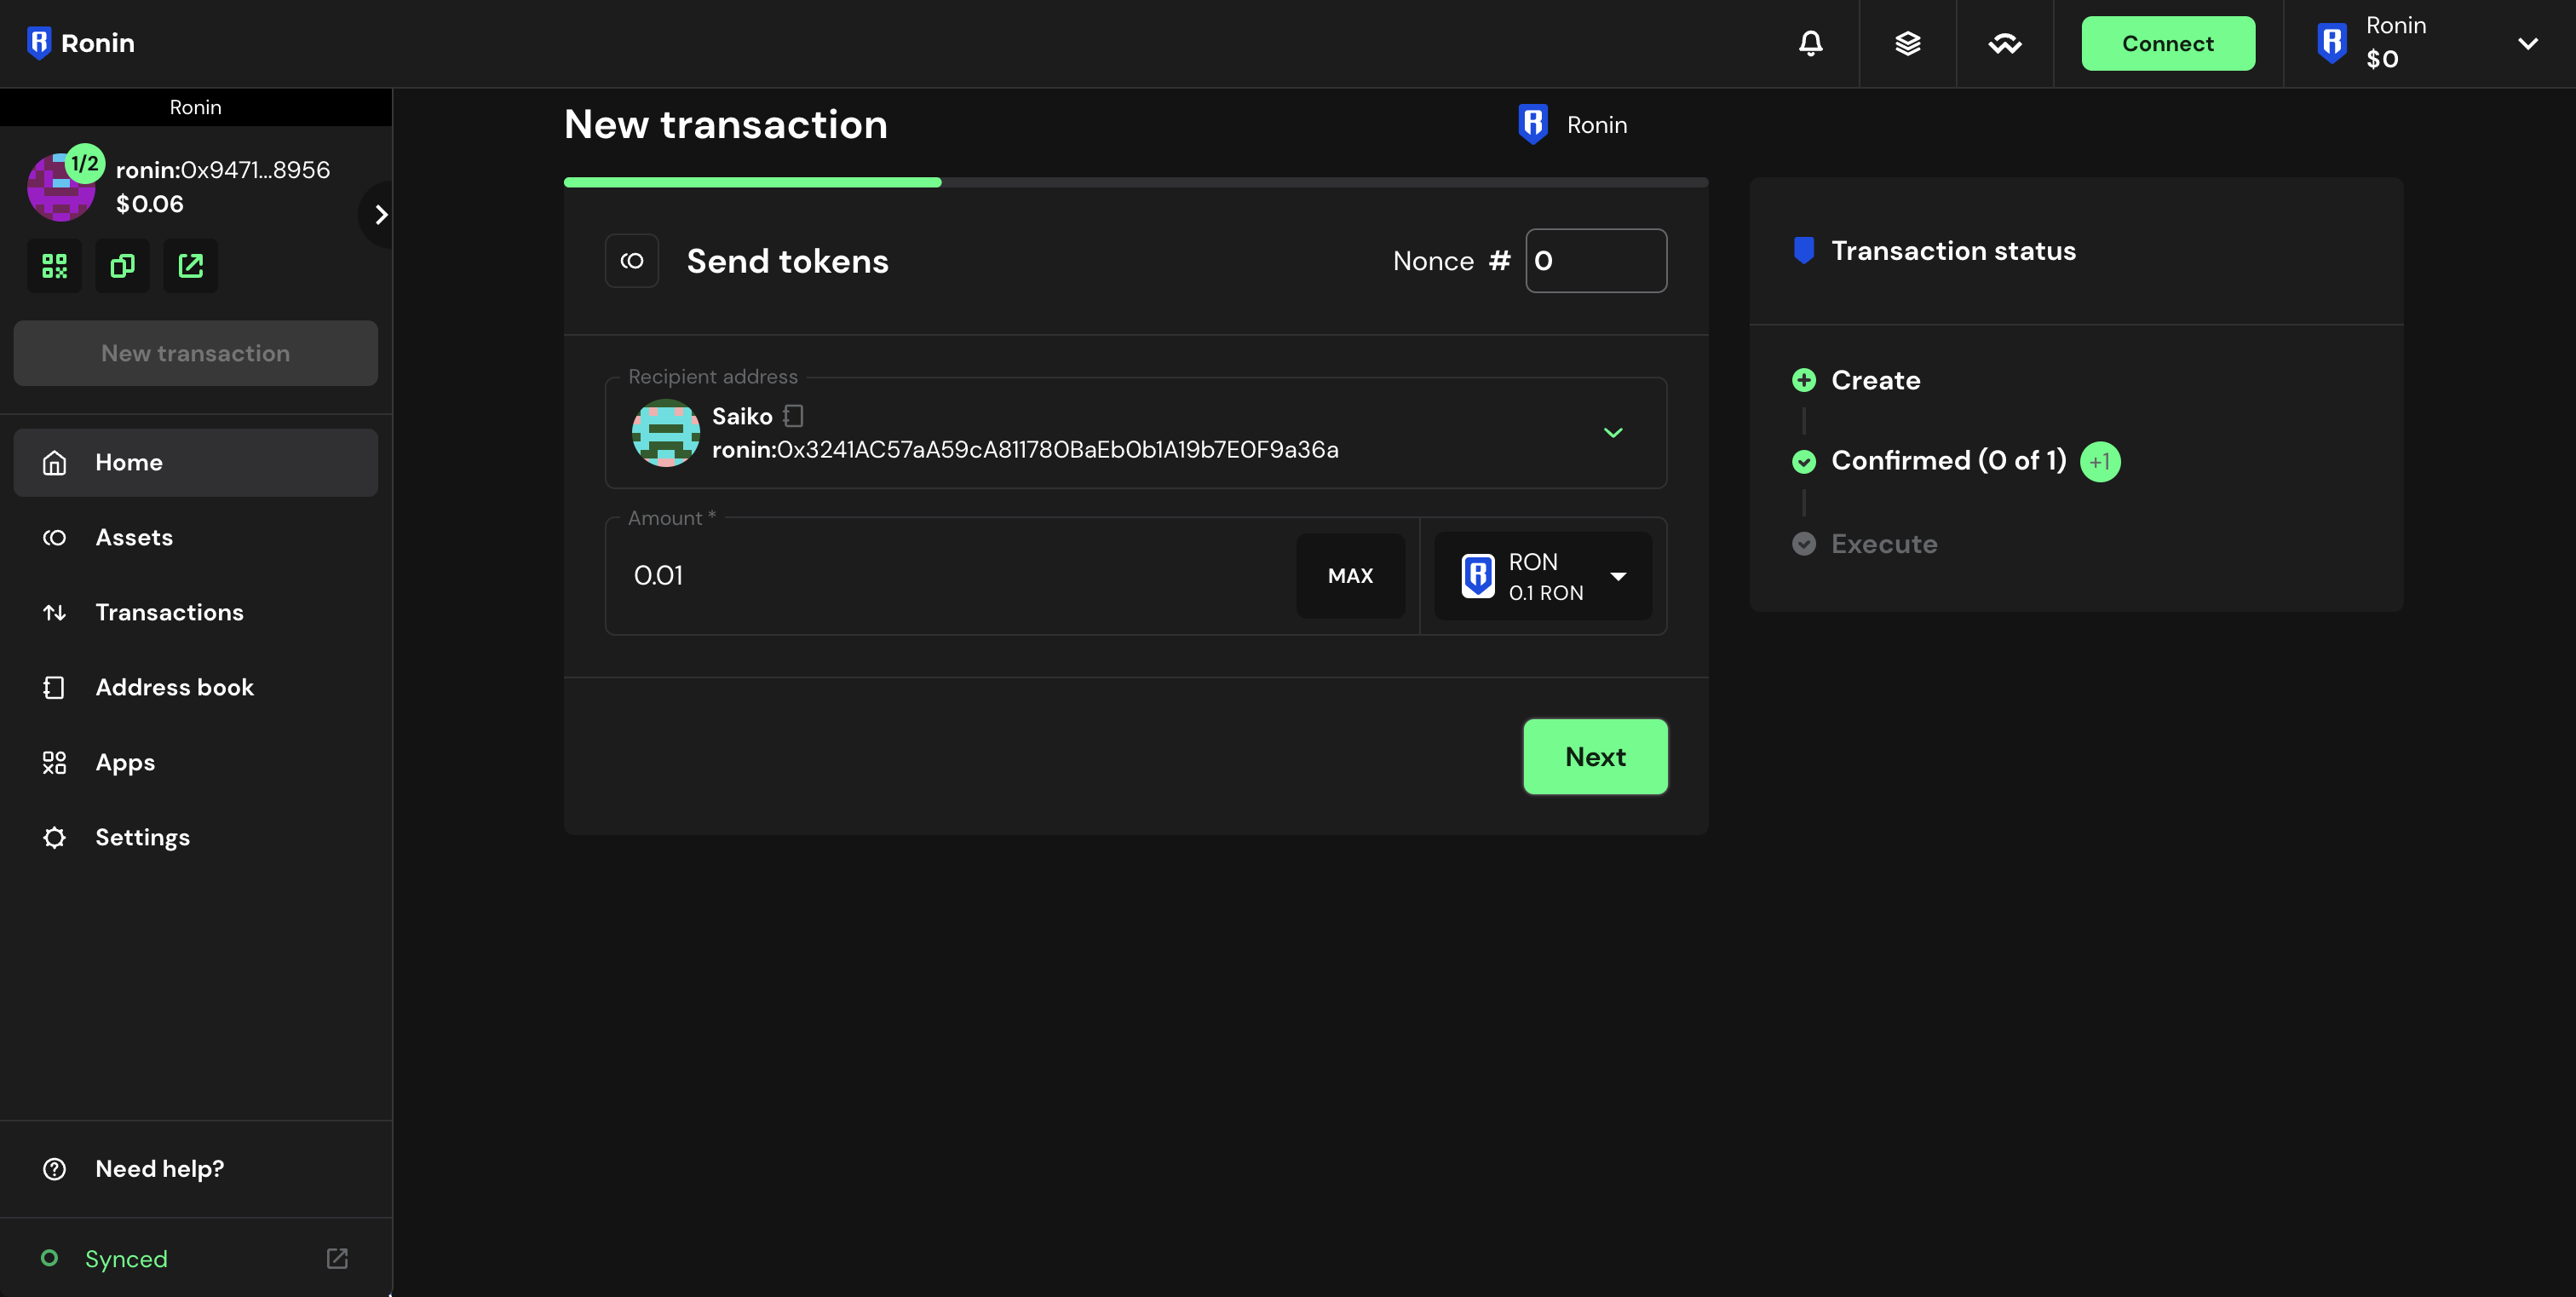Viewport: 2576px width, 1297px height.
Task: Click the '0.1 RON' balance text
Action: [x=1546, y=593]
